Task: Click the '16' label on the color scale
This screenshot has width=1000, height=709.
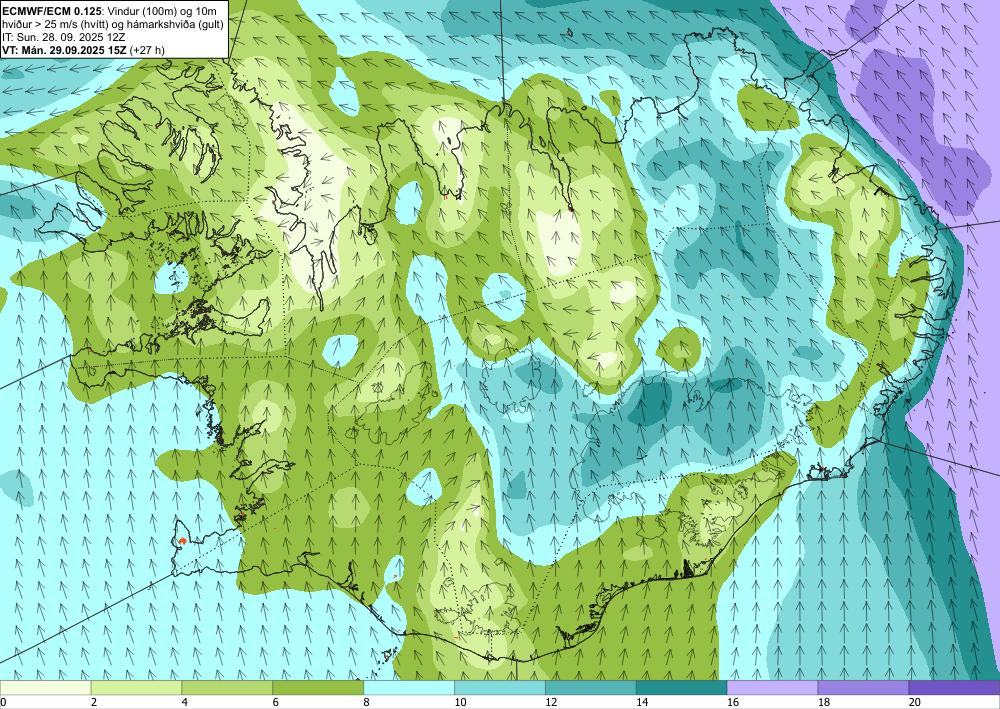Action: [733, 703]
